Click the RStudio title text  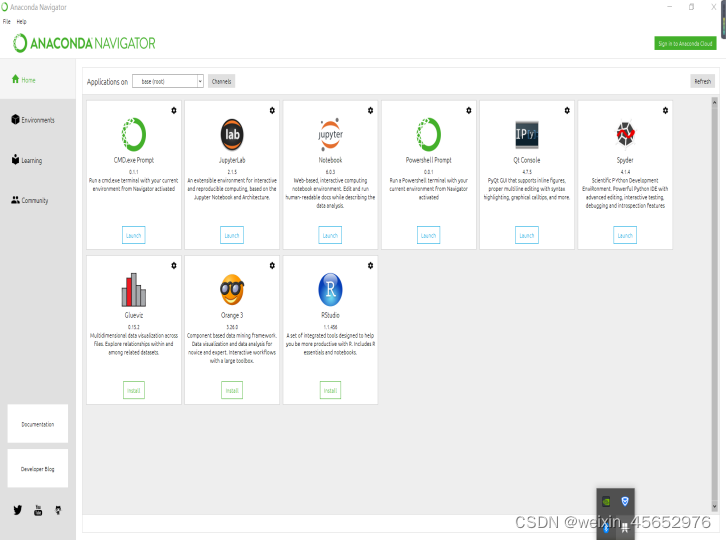click(330, 315)
